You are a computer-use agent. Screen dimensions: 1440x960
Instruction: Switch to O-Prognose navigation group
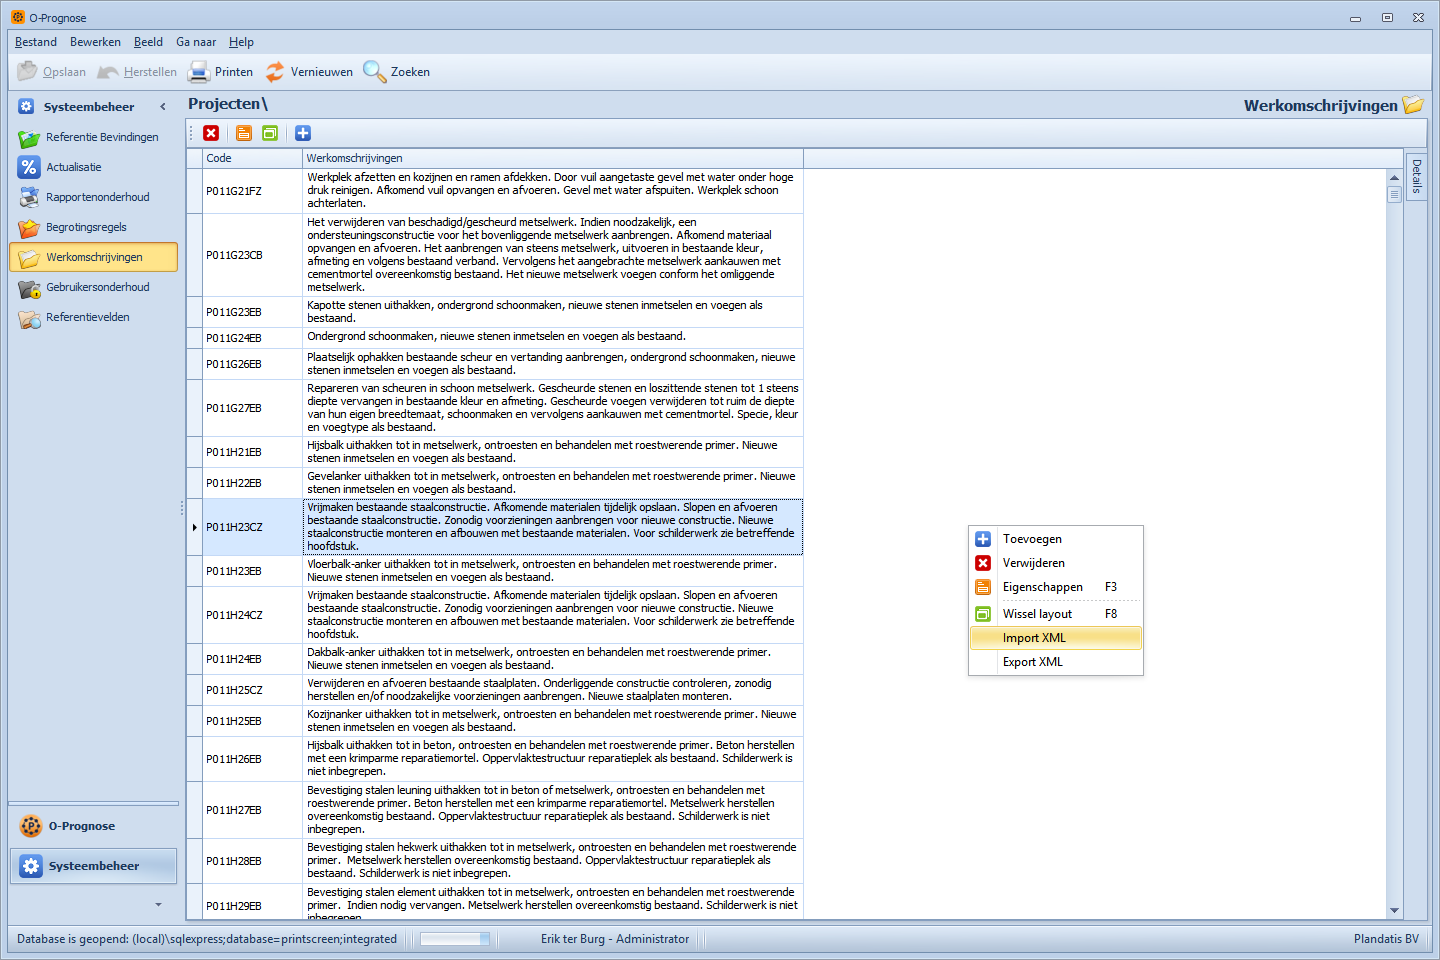click(94, 826)
